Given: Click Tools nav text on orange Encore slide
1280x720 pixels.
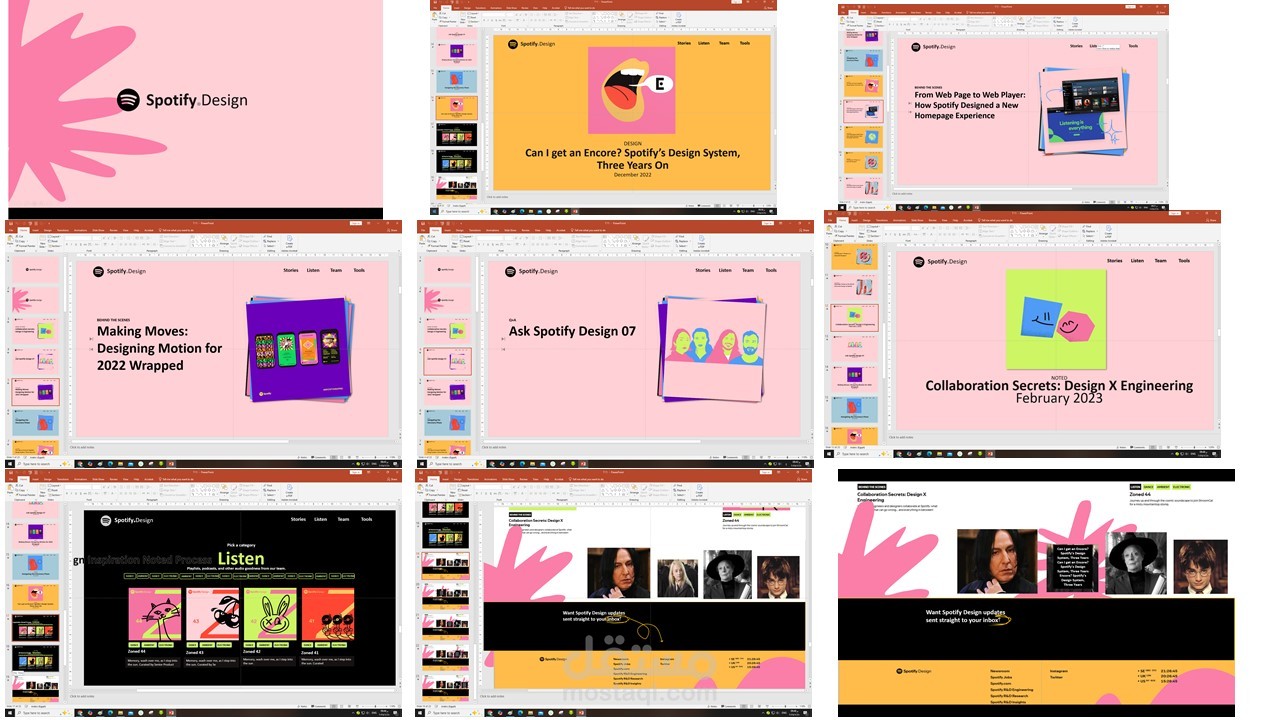Looking at the screenshot, I should (x=744, y=43).
